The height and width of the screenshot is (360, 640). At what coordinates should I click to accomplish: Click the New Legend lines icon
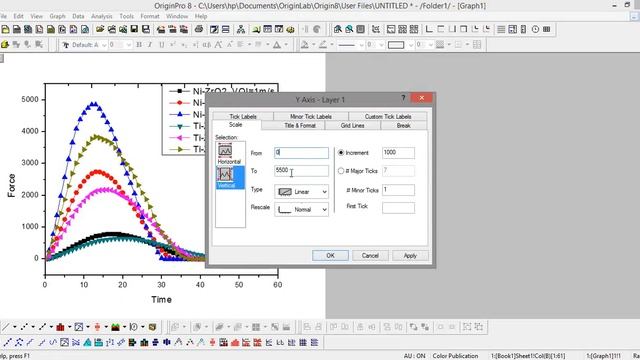click(x=501, y=29)
